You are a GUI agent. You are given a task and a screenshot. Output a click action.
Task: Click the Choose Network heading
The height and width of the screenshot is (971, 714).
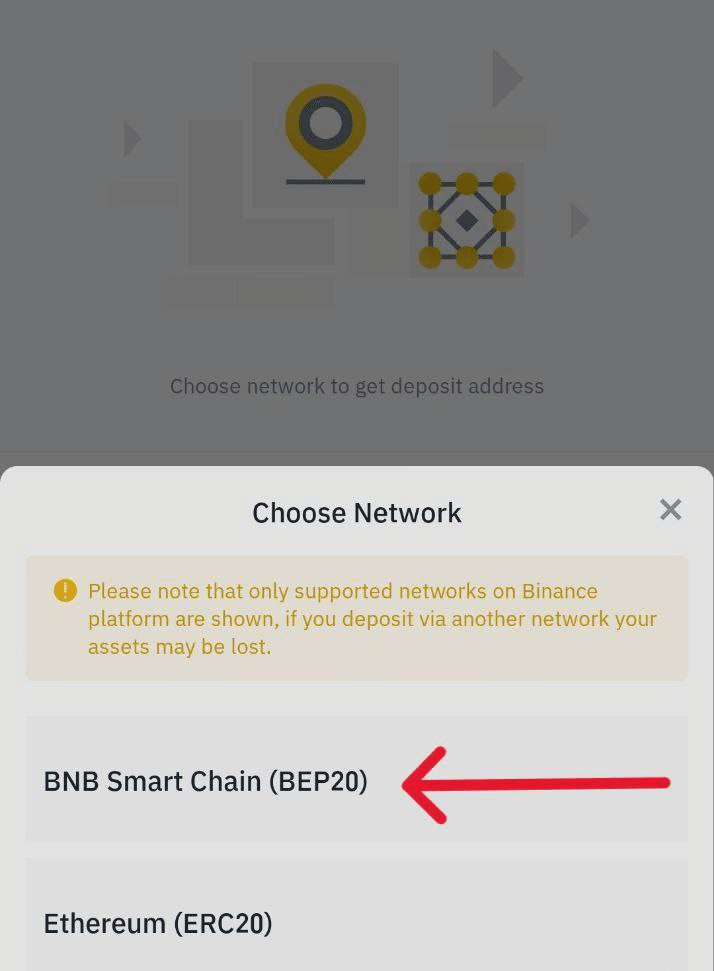(x=357, y=513)
